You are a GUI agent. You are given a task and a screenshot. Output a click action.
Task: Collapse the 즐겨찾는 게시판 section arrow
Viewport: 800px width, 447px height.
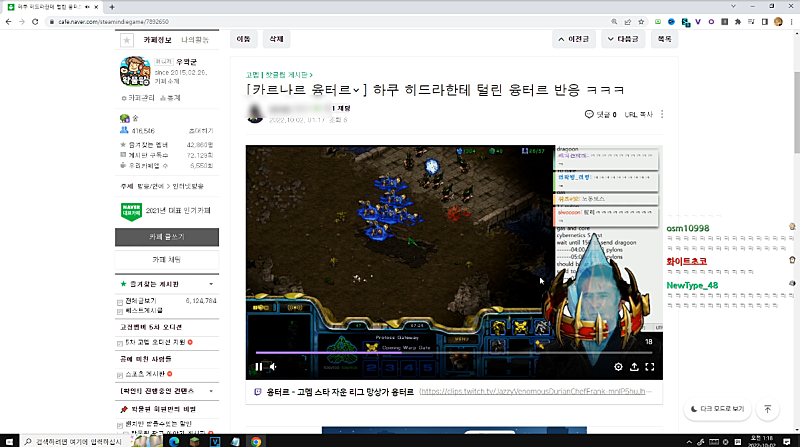click(x=211, y=284)
